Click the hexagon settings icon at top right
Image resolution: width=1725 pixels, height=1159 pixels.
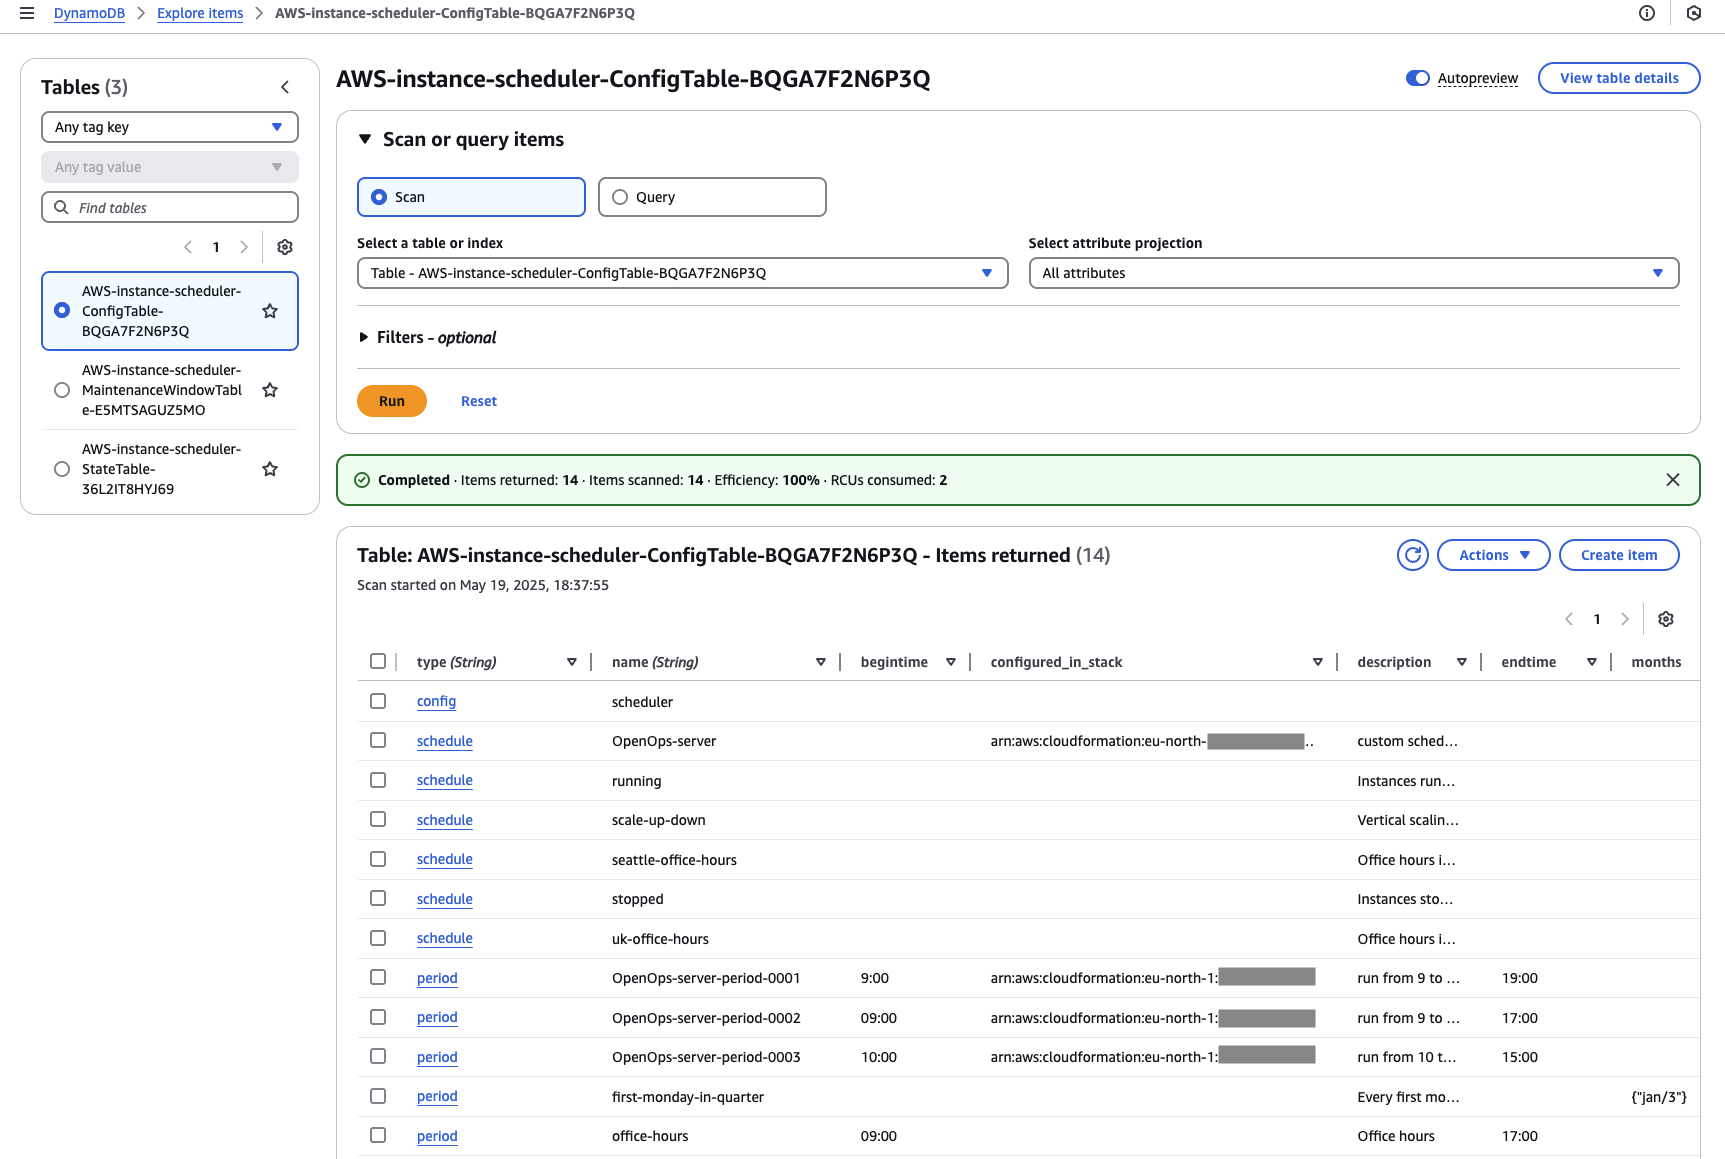[1694, 13]
